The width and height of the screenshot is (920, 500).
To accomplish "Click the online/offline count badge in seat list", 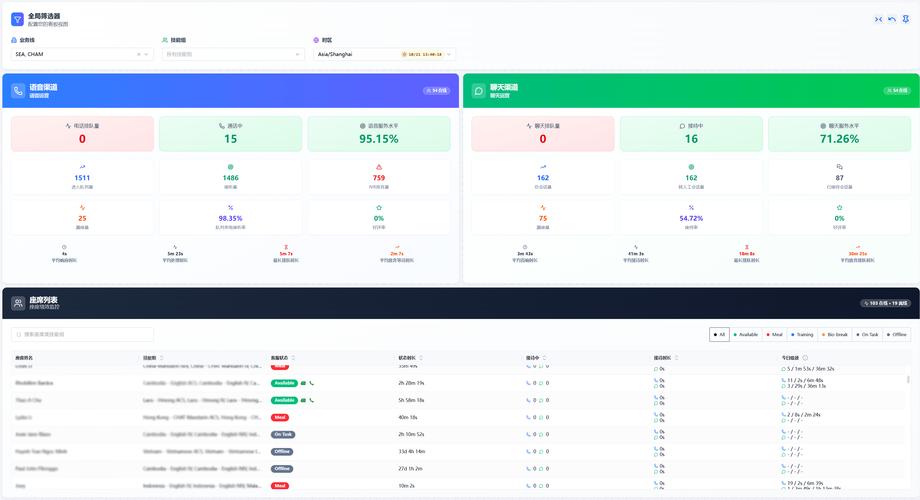I will tap(885, 303).
